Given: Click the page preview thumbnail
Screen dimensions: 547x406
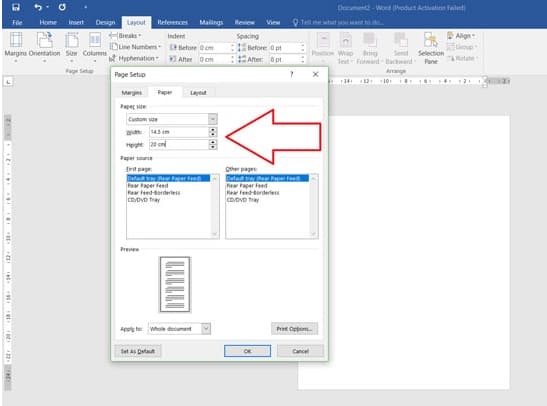Looking at the screenshot, I should (175, 284).
